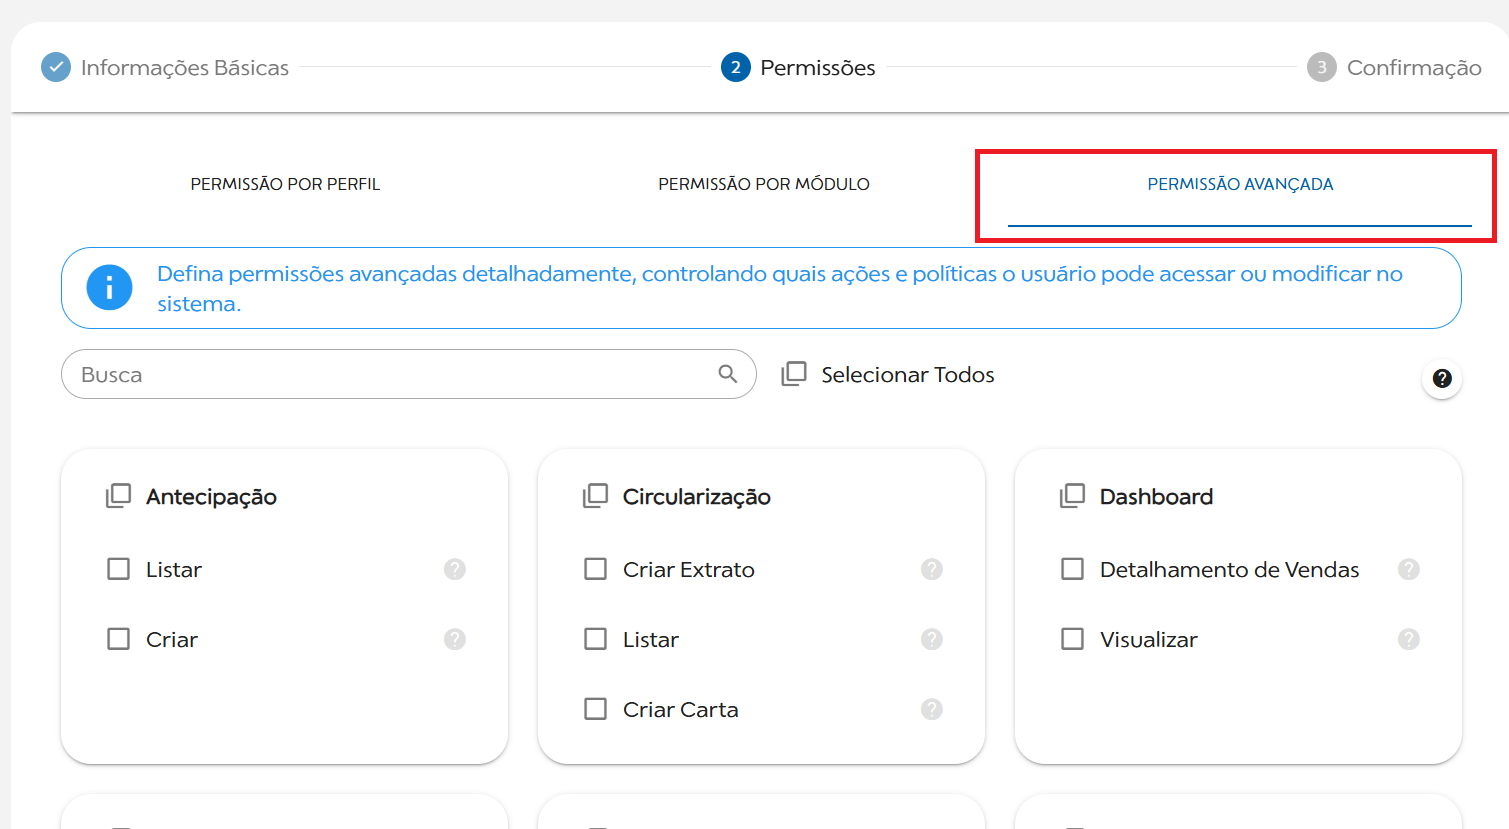Toggle the Selecionar Todos option
Screen dimensions: 1509x829
point(794,374)
